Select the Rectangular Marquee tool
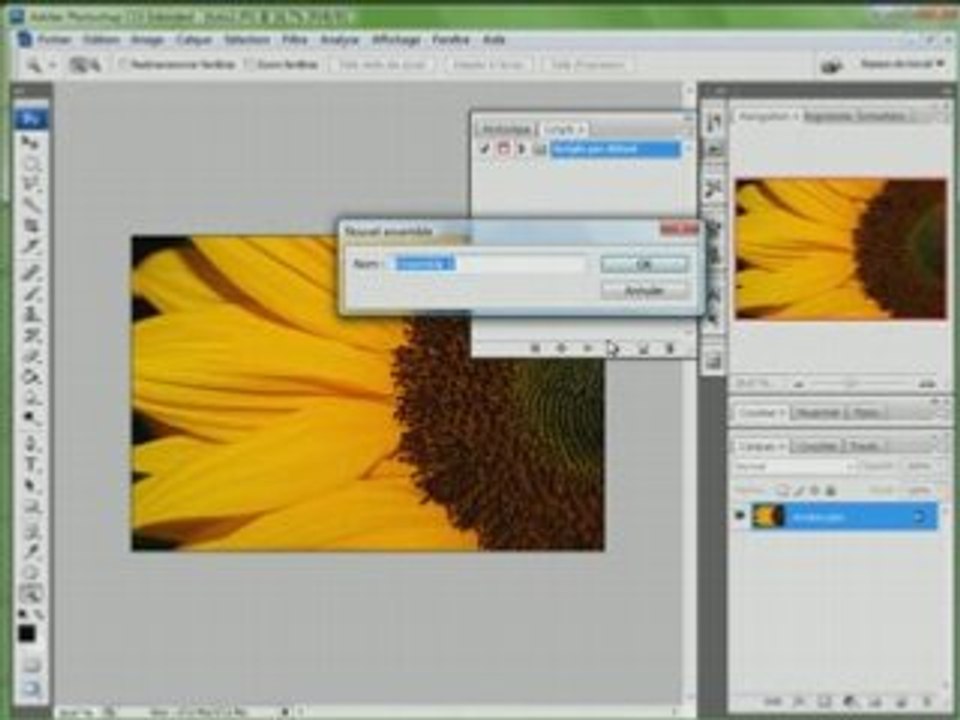This screenshot has width=960, height=720. coord(29,164)
